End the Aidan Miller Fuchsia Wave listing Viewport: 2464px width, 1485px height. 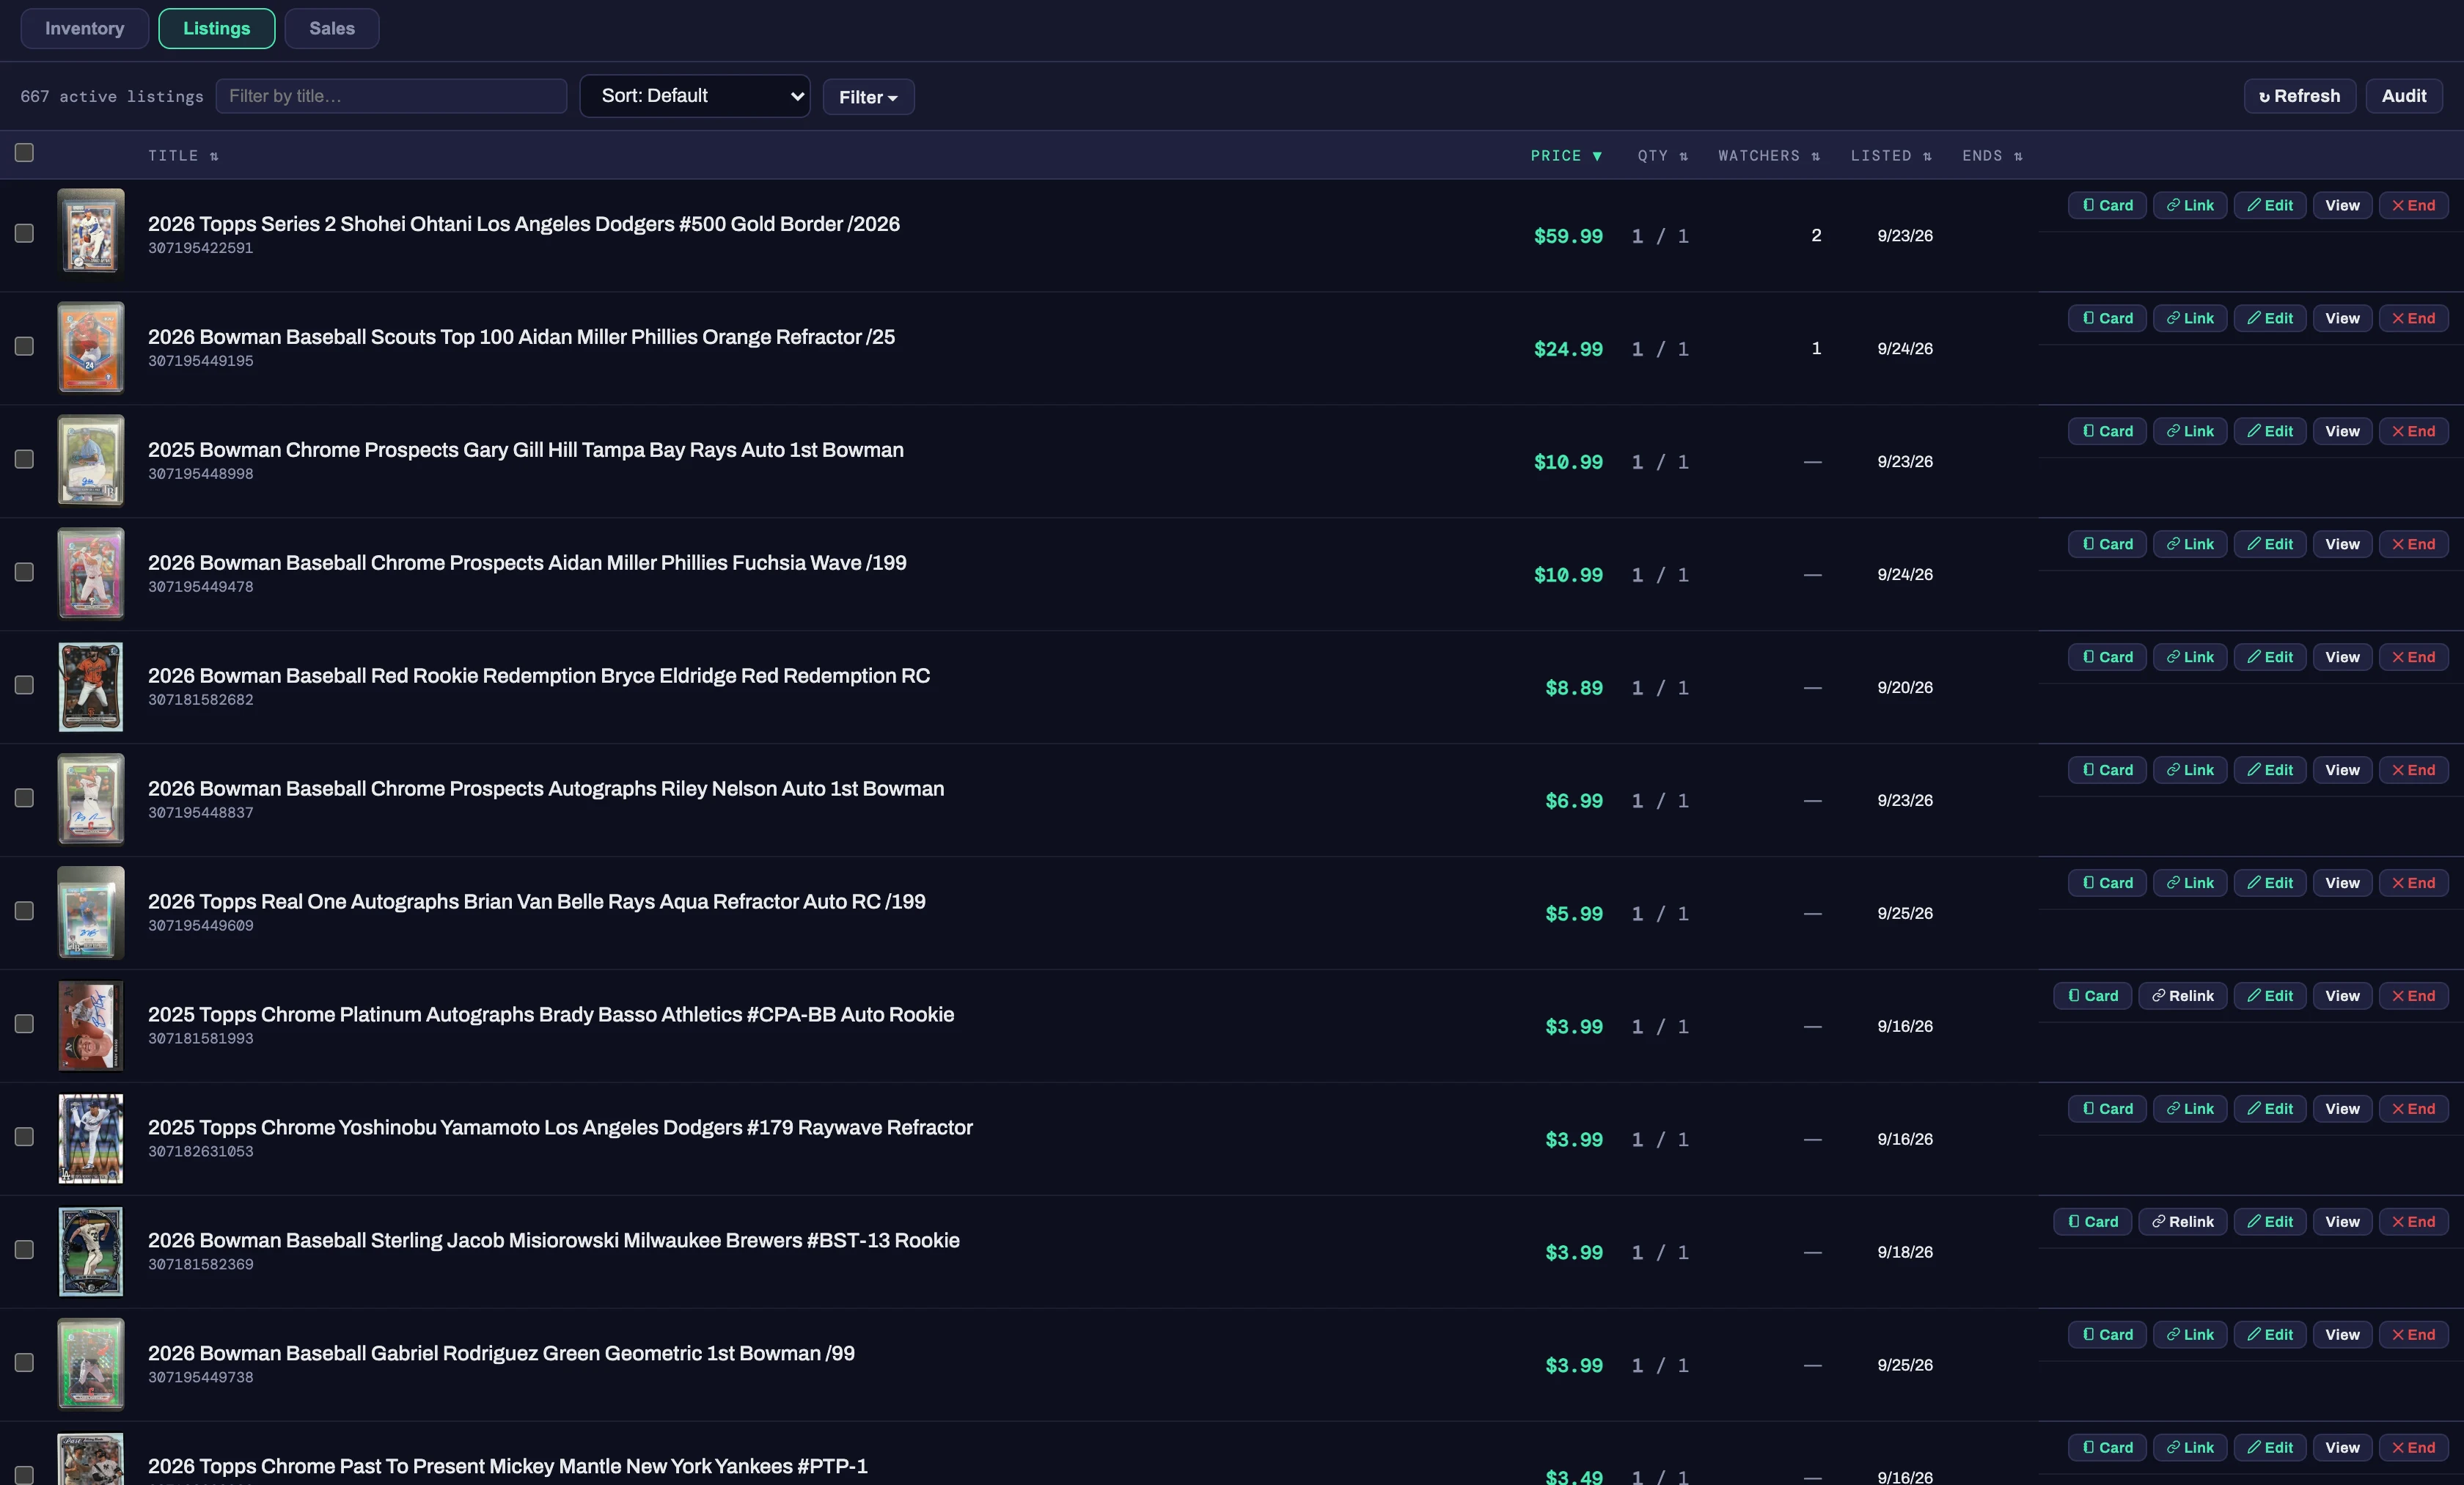click(x=2413, y=544)
